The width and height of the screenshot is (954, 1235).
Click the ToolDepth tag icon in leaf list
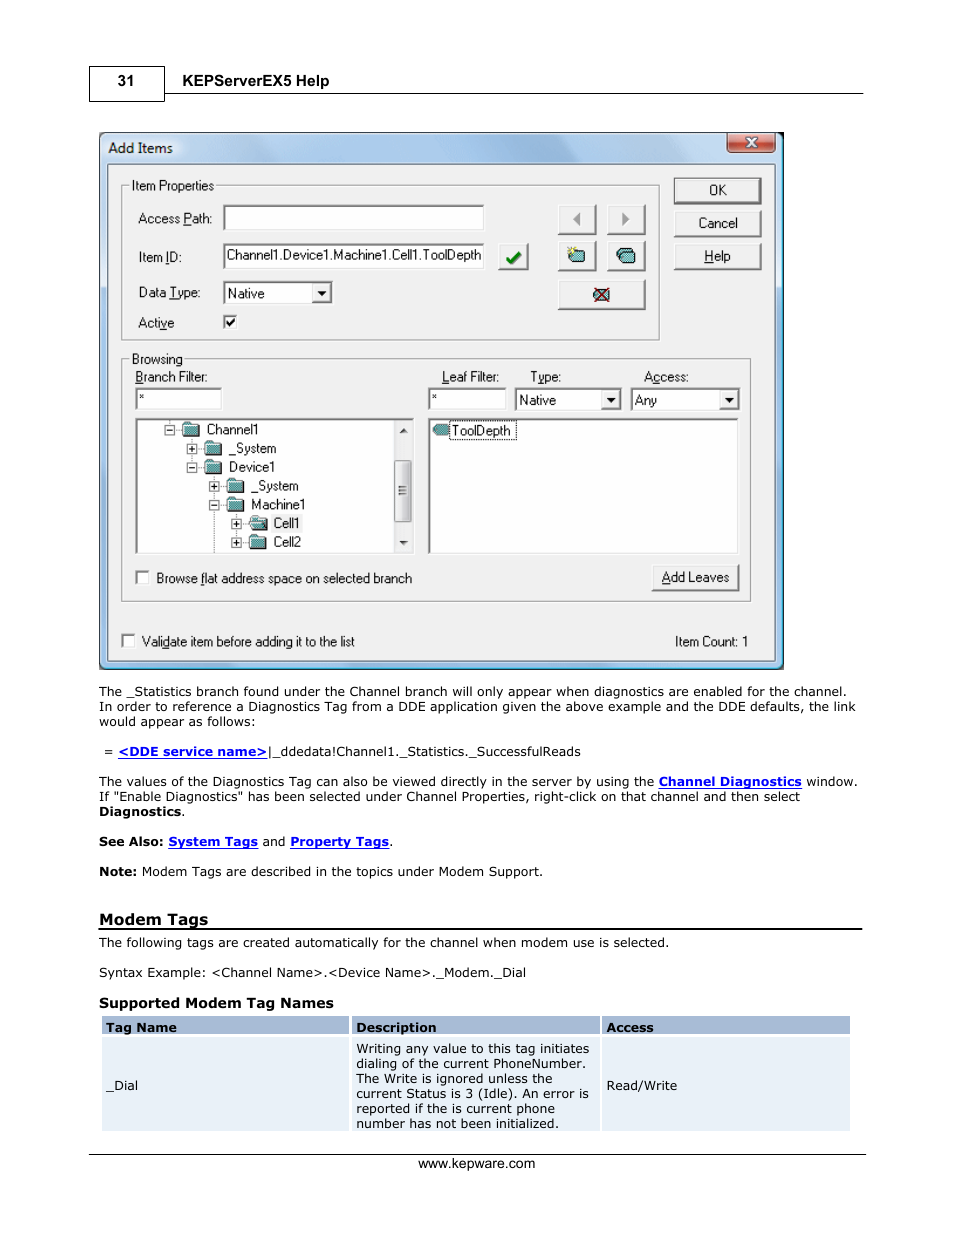click(441, 430)
